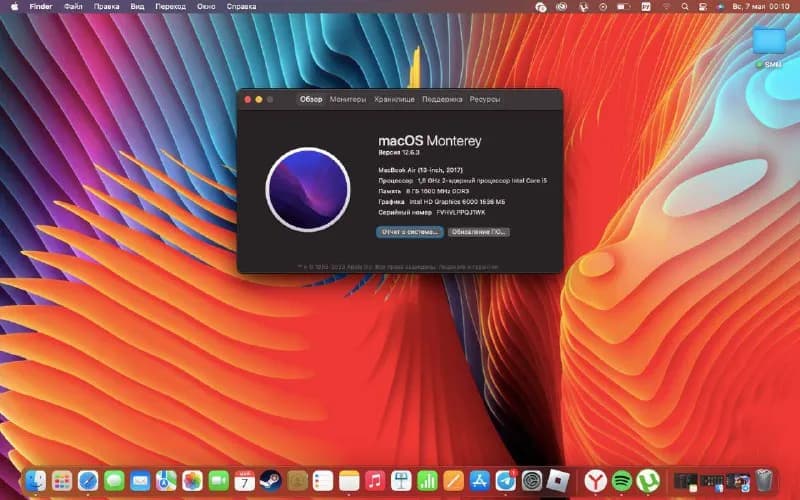Minimize the About This Mac window

point(259,99)
